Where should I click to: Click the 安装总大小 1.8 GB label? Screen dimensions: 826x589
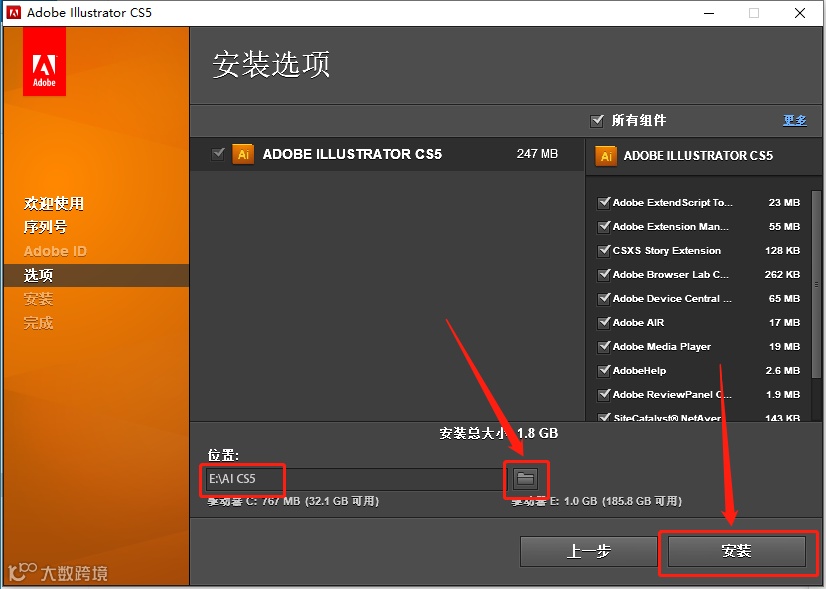(498, 434)
